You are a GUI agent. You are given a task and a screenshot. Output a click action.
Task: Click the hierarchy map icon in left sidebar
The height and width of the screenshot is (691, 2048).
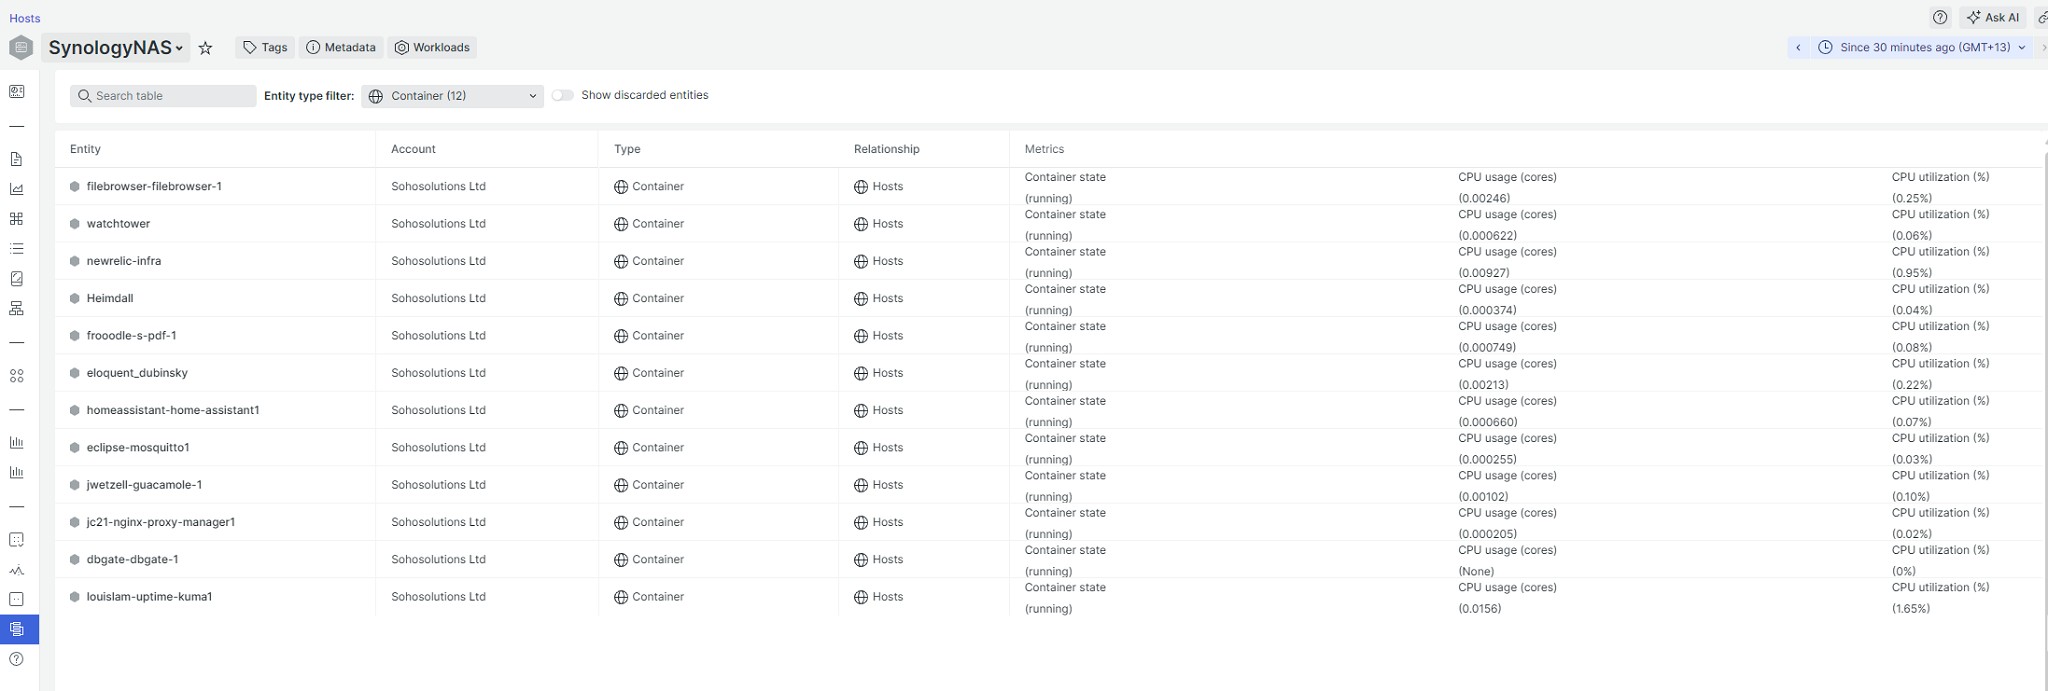[17, 309]
